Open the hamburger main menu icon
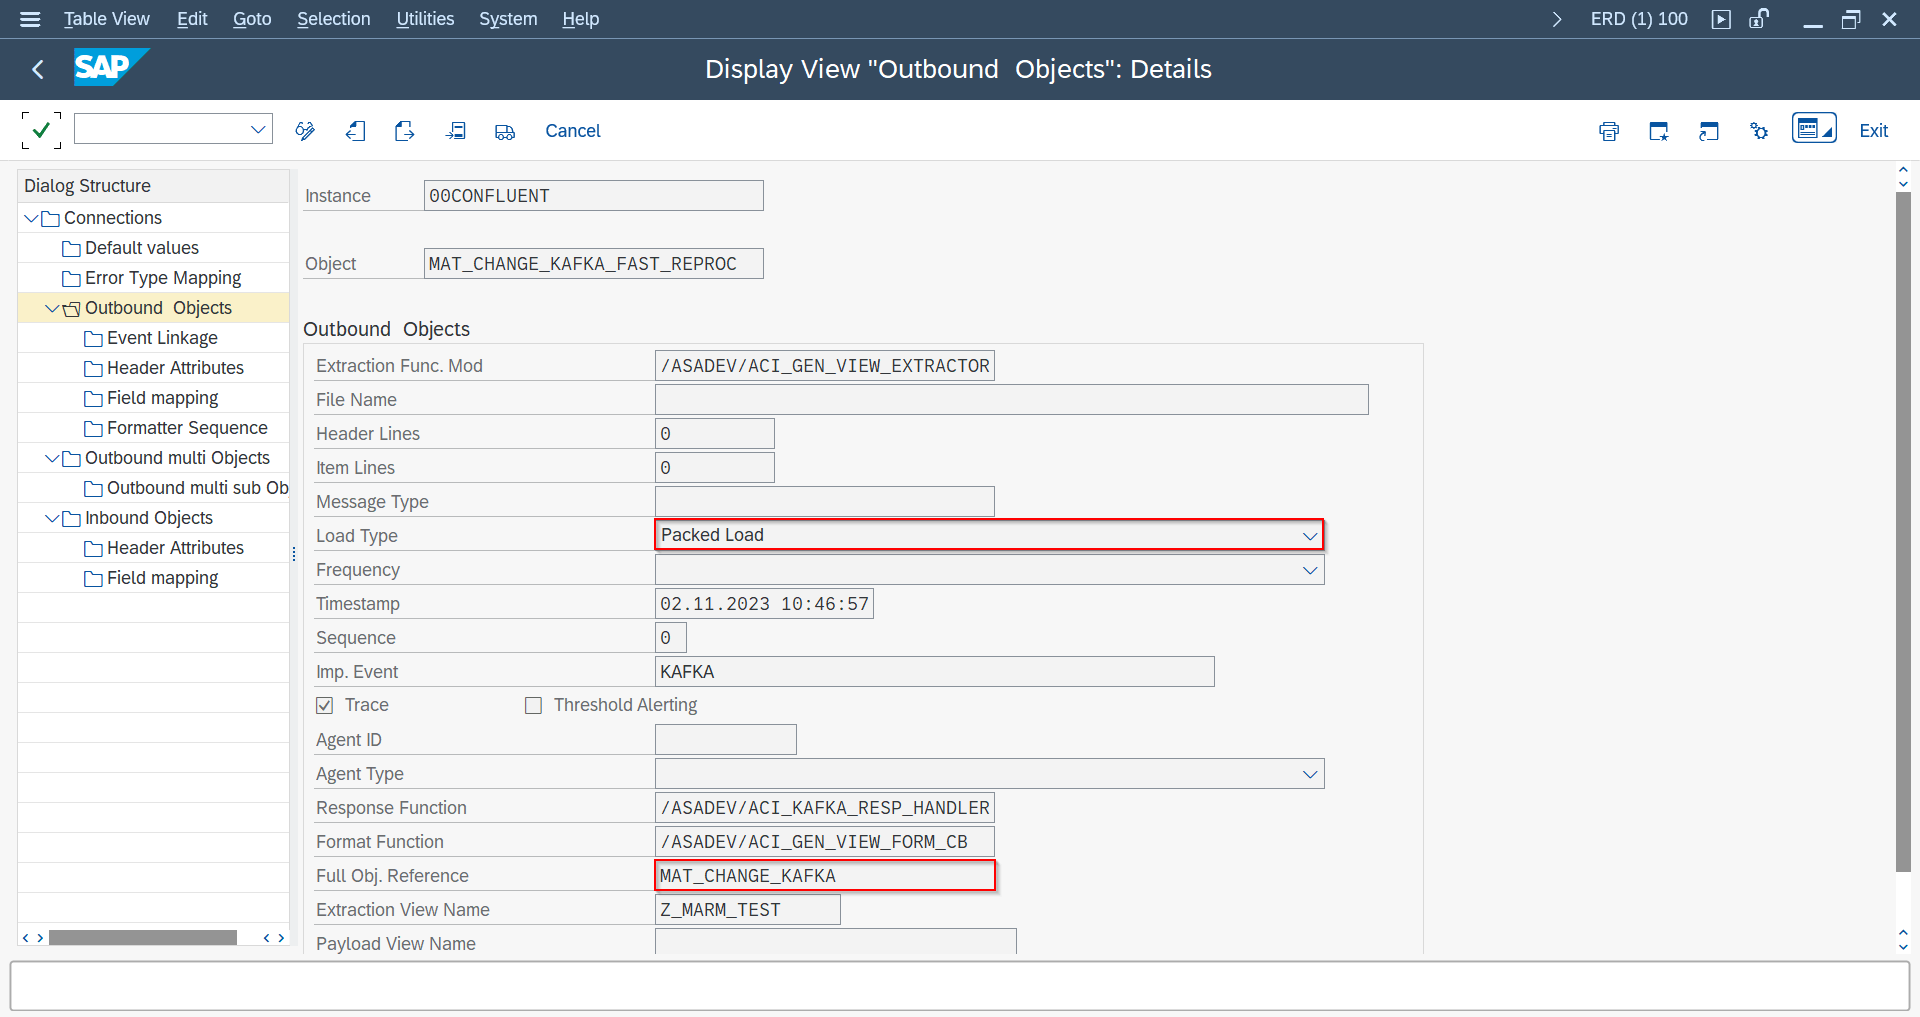1920x1017 pixels. coord(30,19)
